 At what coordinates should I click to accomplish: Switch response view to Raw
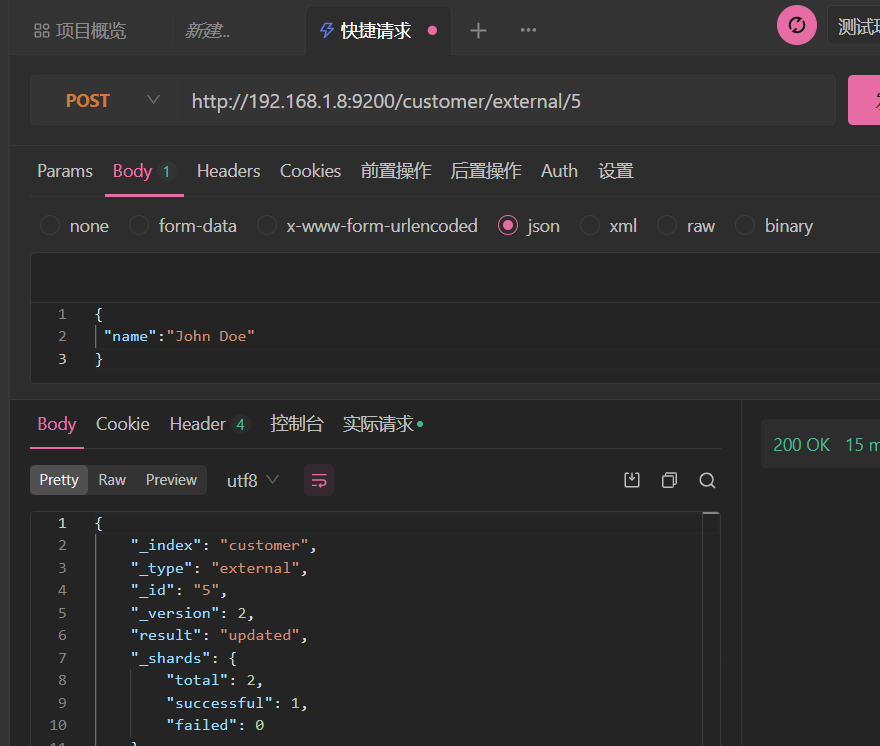(112, 480)
